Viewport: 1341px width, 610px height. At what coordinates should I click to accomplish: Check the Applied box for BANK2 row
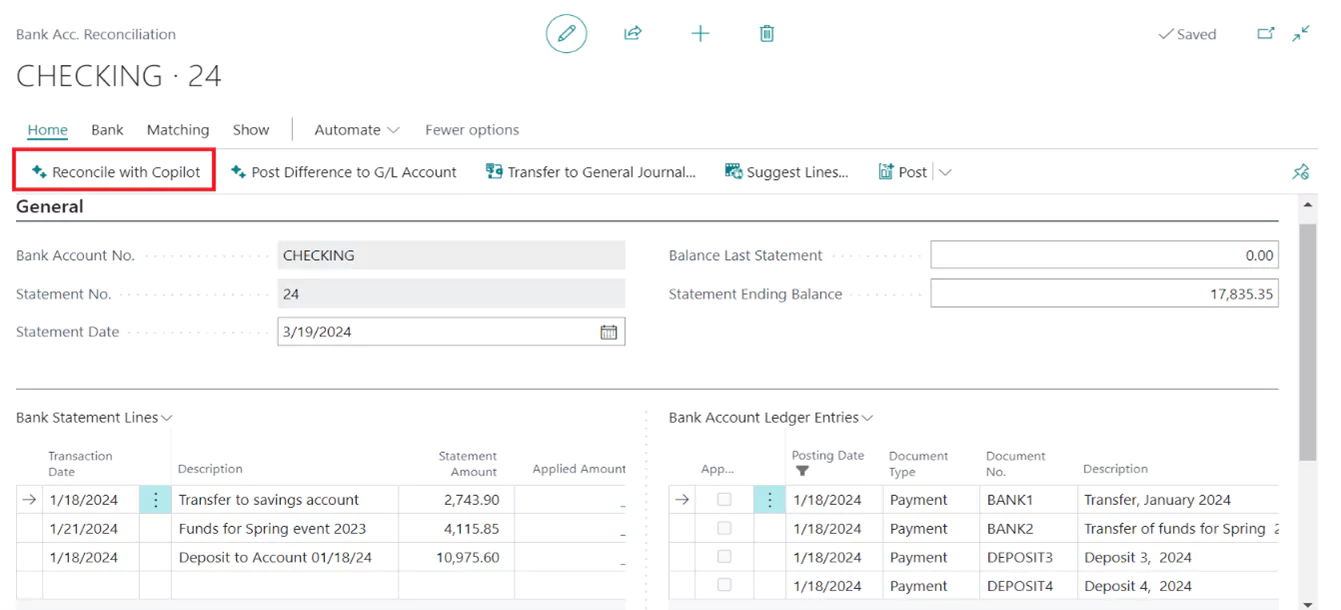[x=724, y=528]
